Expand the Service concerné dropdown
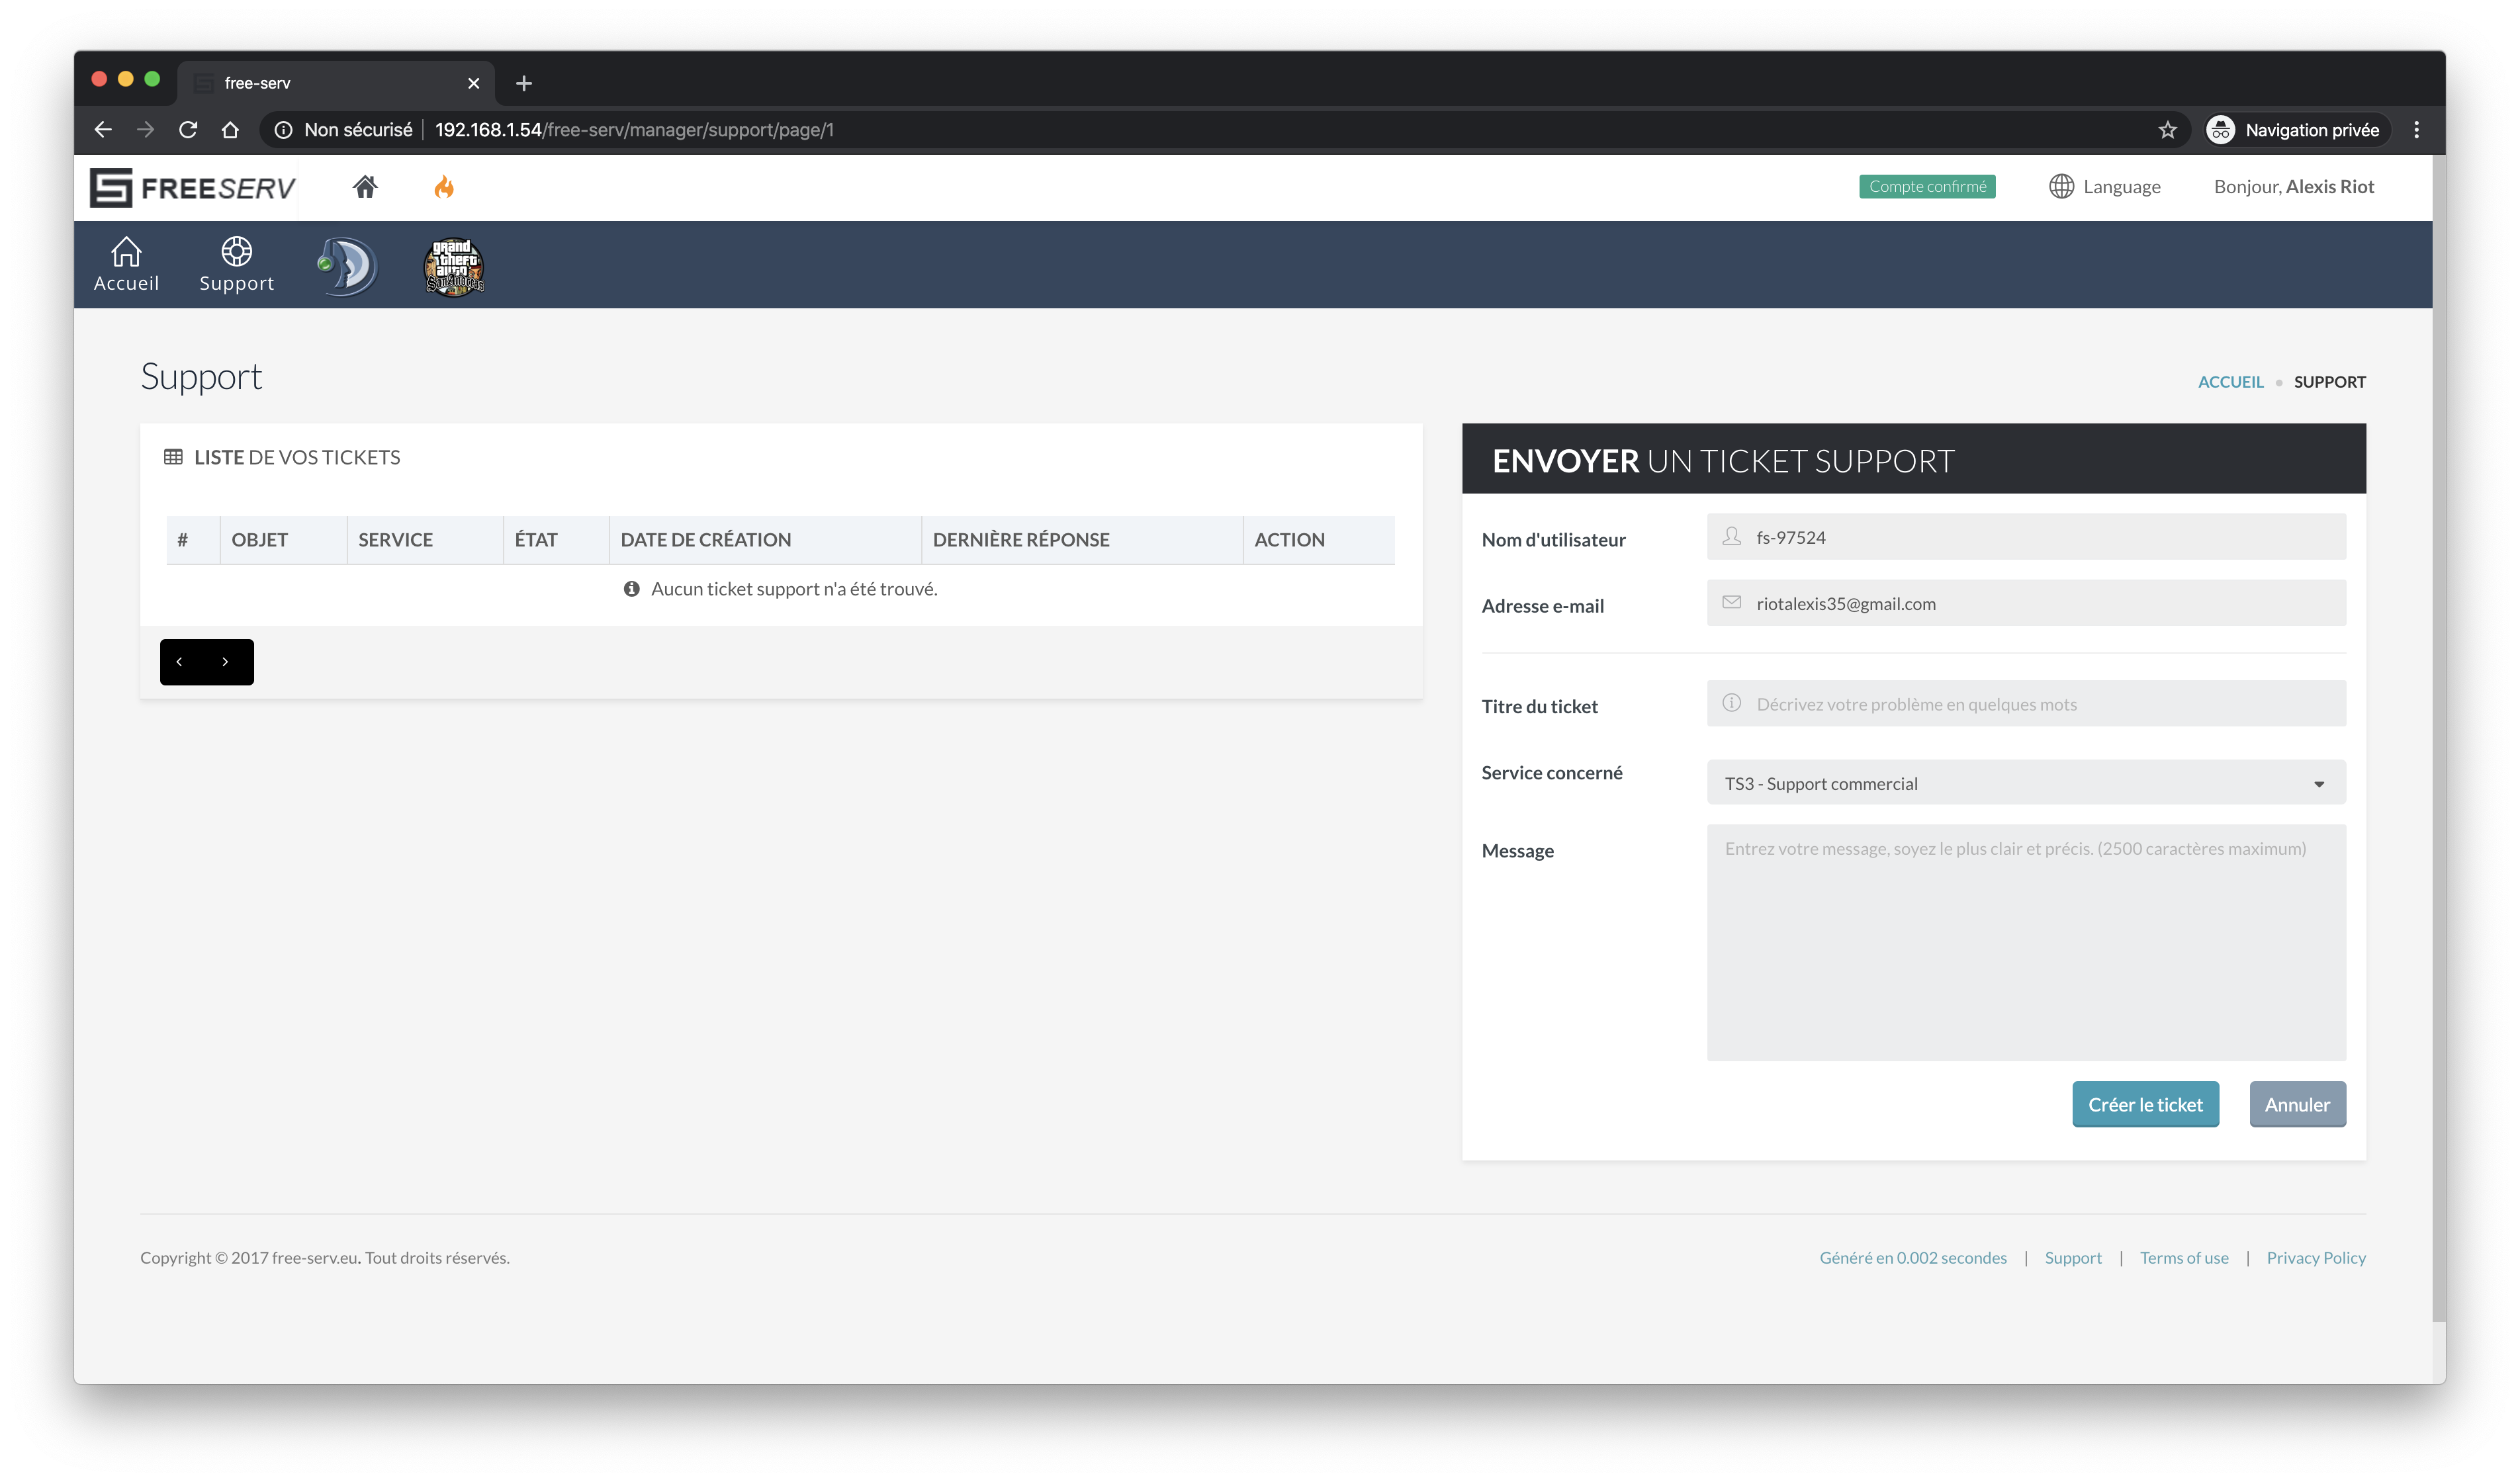The width and height of the screenshot is (2520, 1482). point(2025,783)
